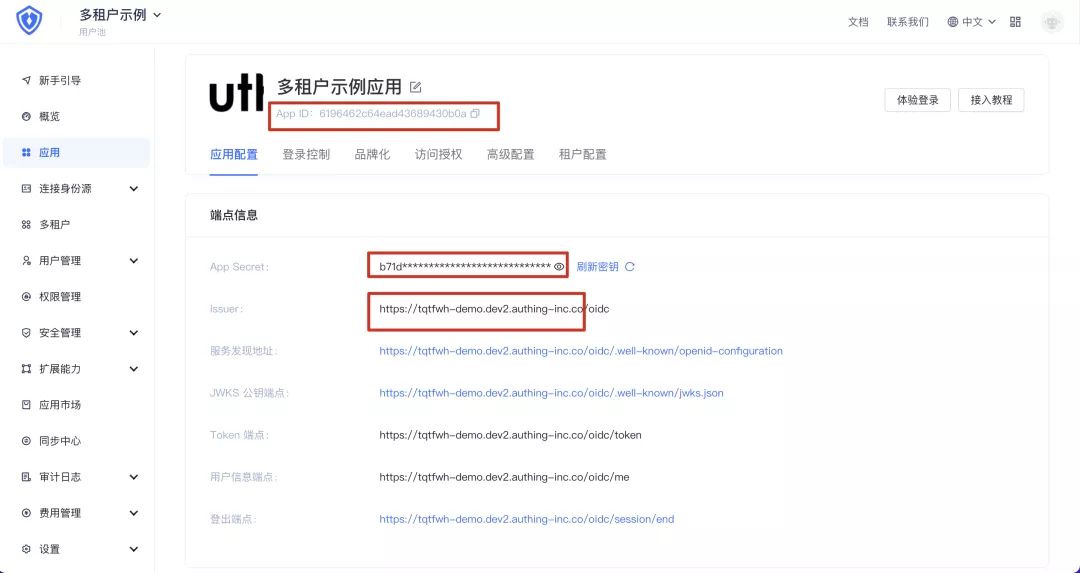Click the 设置 gear icon

[x=26, y=549]
